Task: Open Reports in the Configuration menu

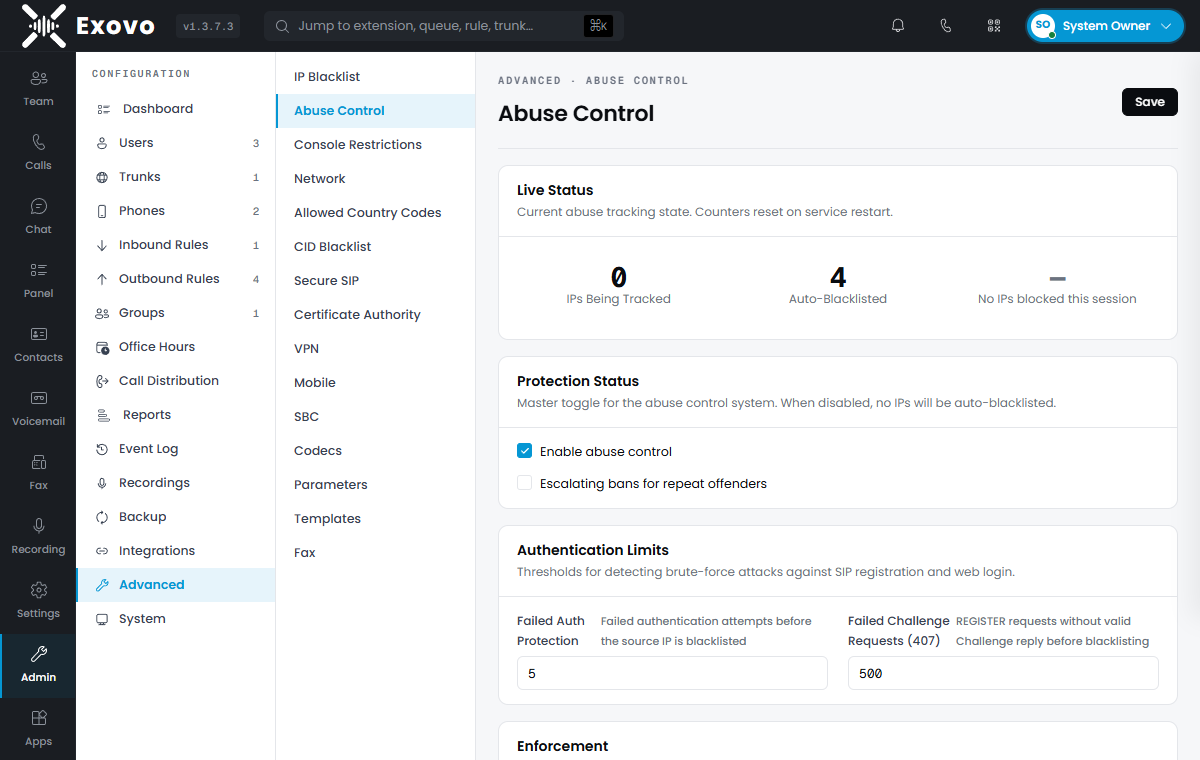Action: click(176, 415)
